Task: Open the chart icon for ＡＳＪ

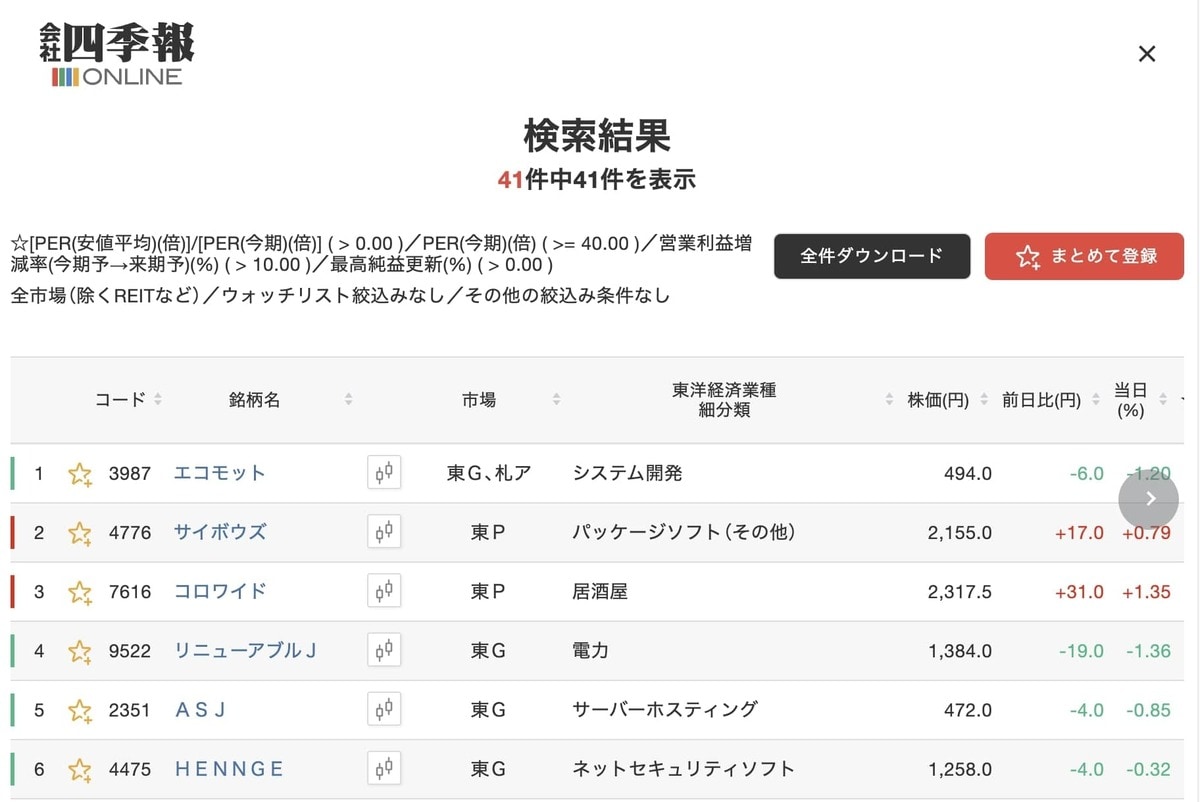Action: pos(384,709)
